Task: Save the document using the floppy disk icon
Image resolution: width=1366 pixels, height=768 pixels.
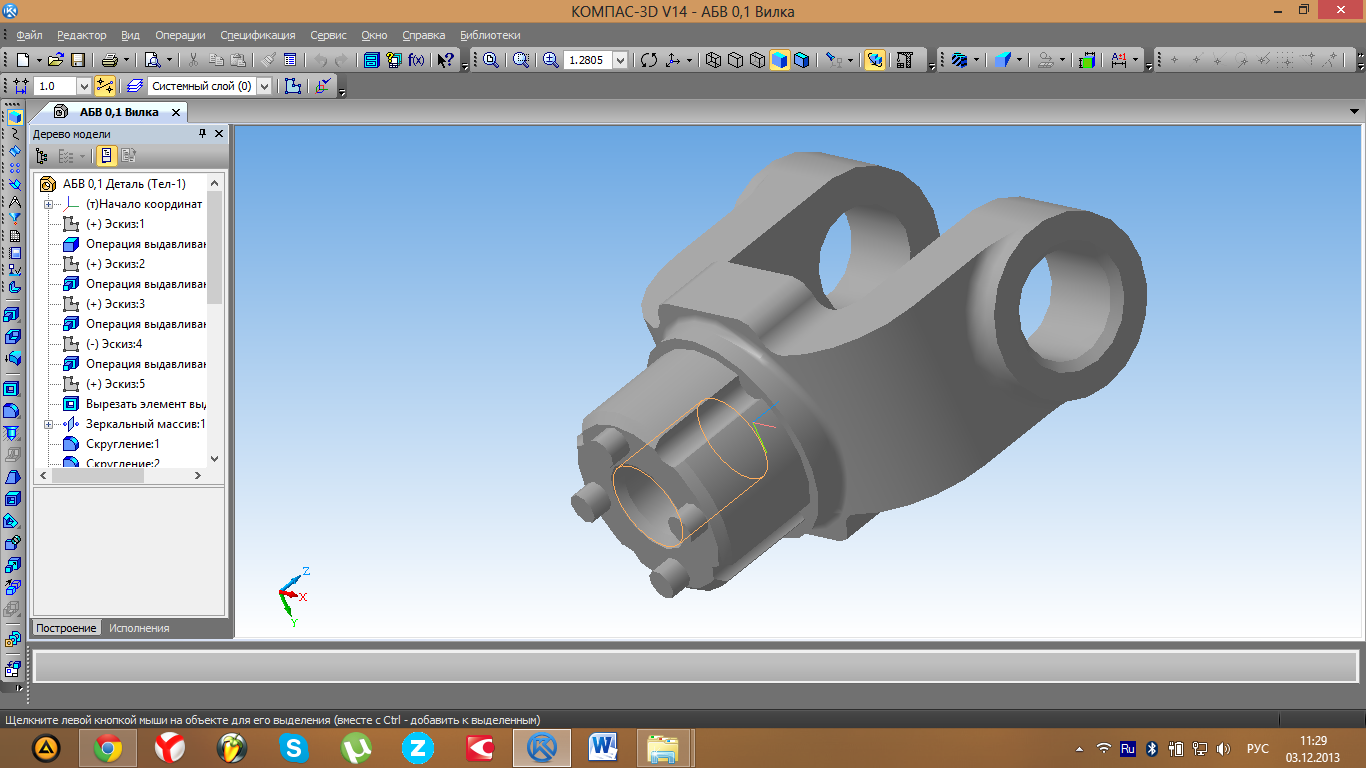Action: [x=77, y=60]
